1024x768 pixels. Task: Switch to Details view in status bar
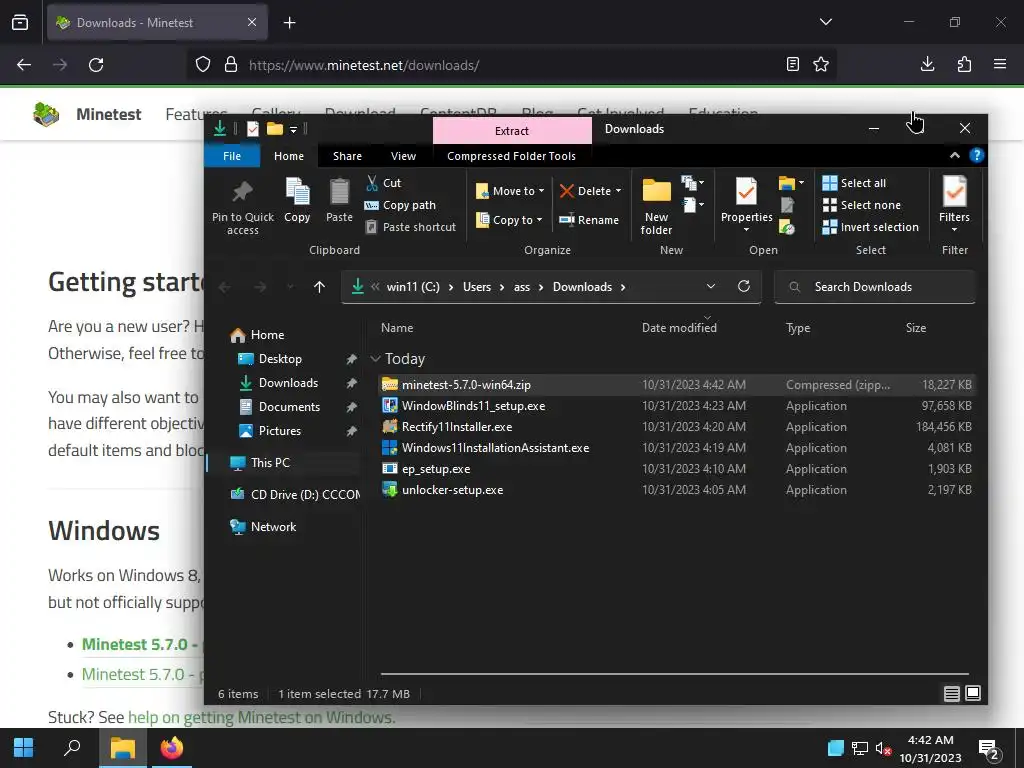(952, 694)
